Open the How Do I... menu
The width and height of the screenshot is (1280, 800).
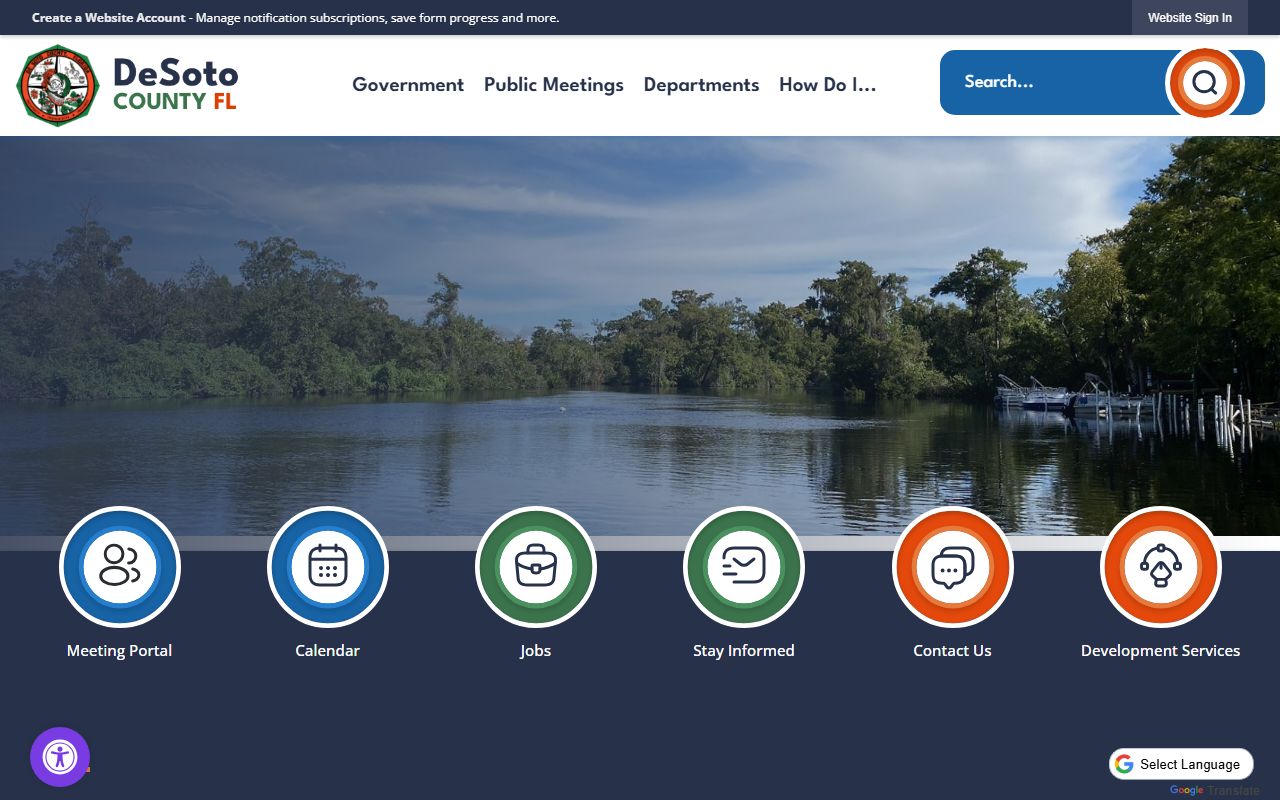(827, 85)
